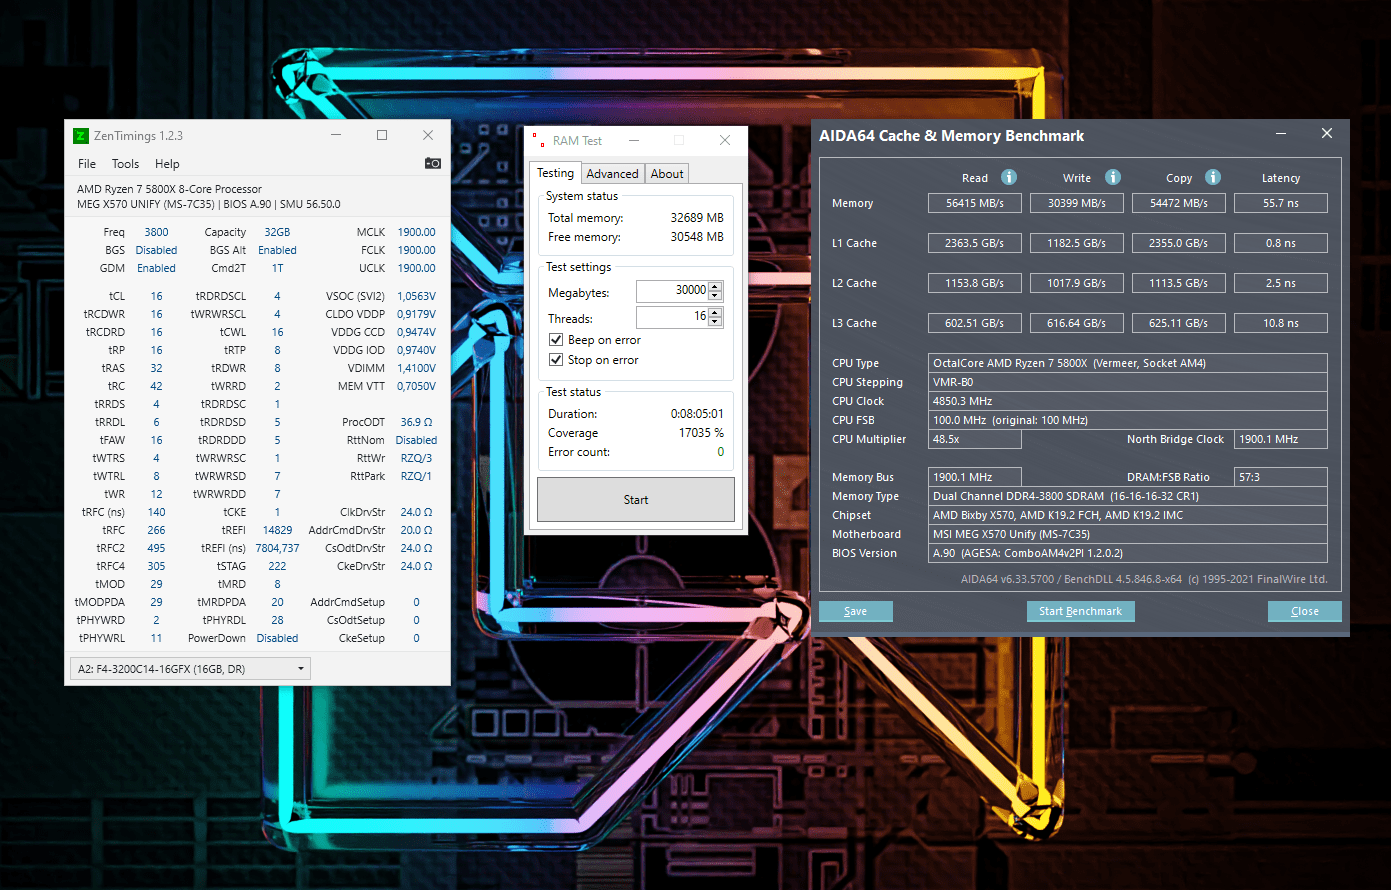Click the Memory Type Dual Channel DDR4-3800 field
Viewport: 1391px width, 890px height.
[1128, 496]
